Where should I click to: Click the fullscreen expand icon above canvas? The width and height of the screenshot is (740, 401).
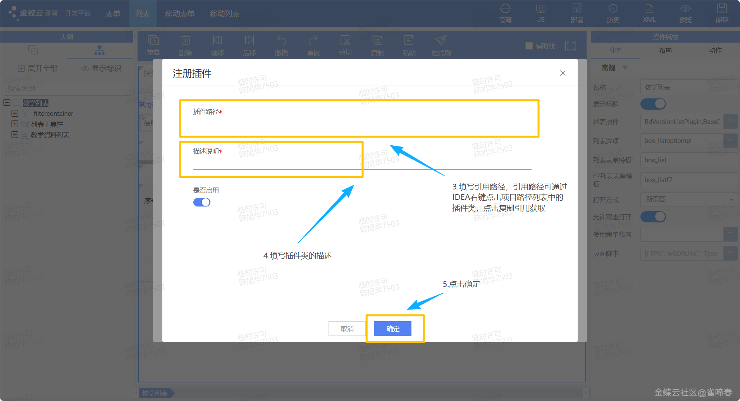pos(570,46)
